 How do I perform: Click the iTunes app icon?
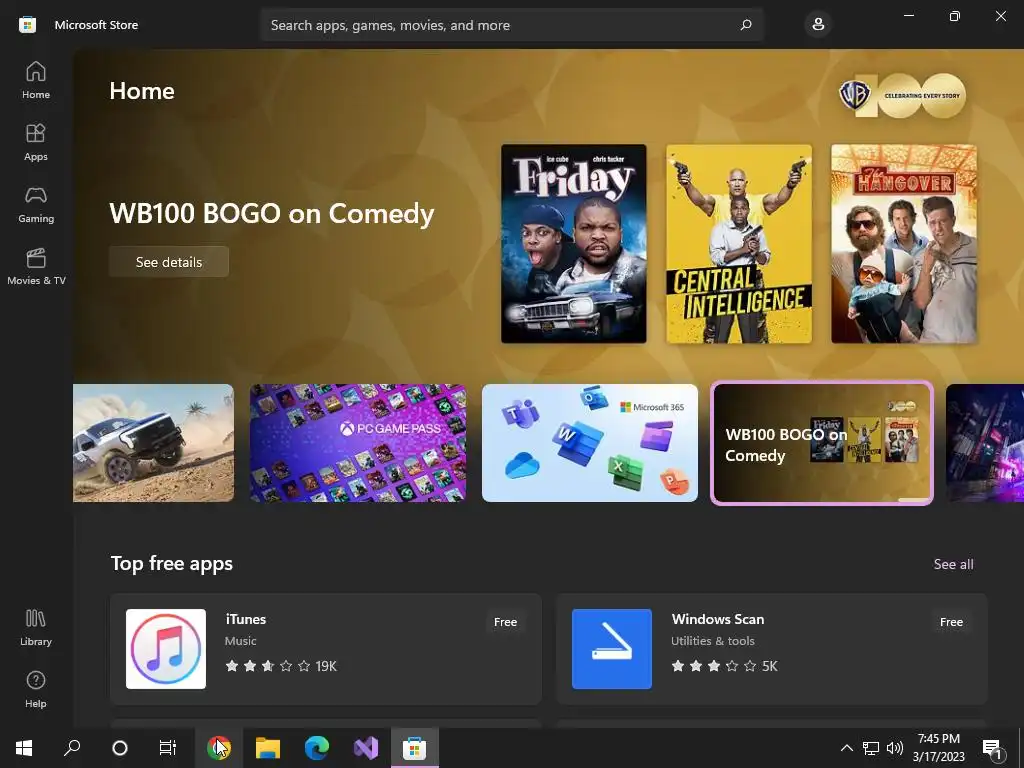tap(166, 648)
